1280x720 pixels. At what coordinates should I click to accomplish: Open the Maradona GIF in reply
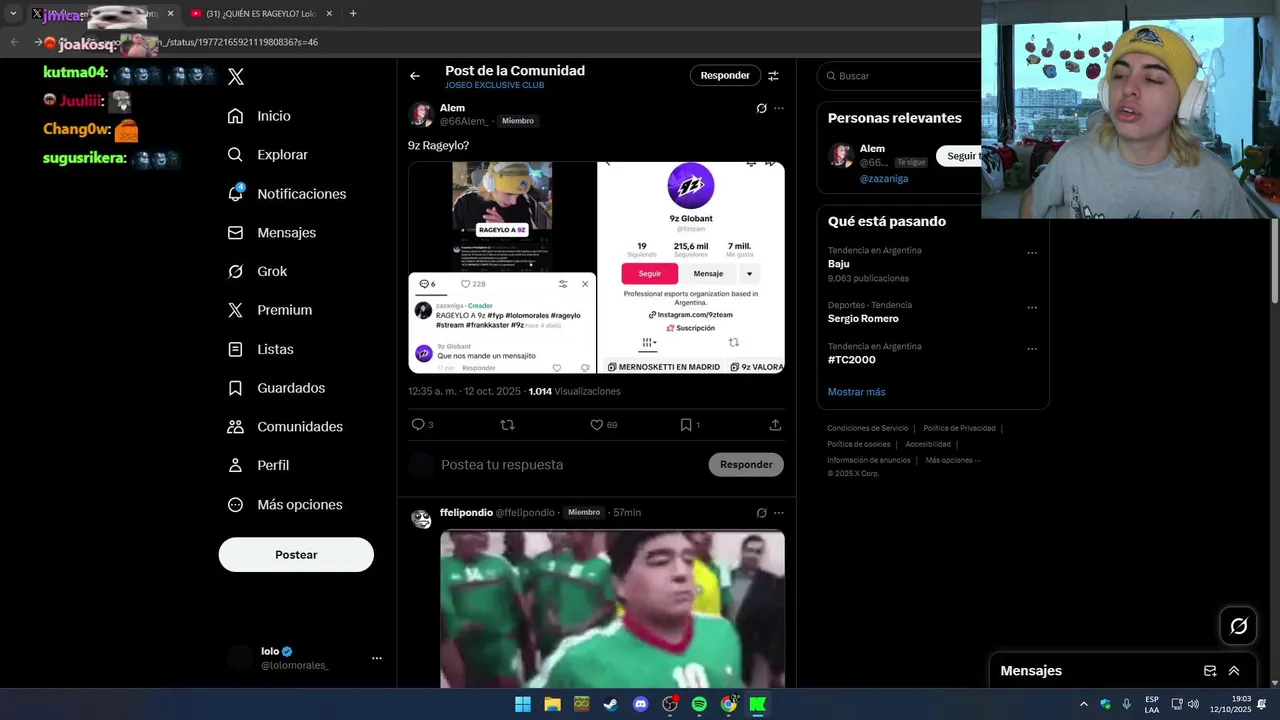pos(612,609)
